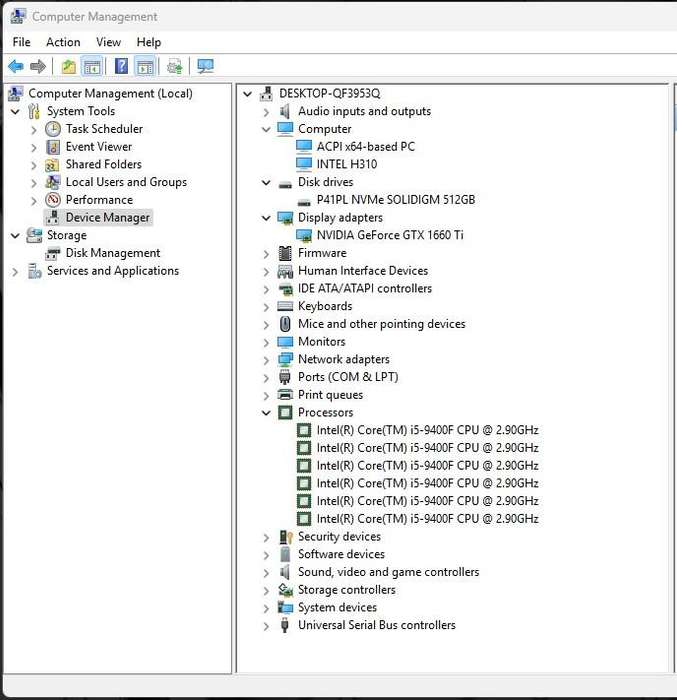Click the Keyboards icon
Viewport: 677px width, 700px height.
(285, 306)
